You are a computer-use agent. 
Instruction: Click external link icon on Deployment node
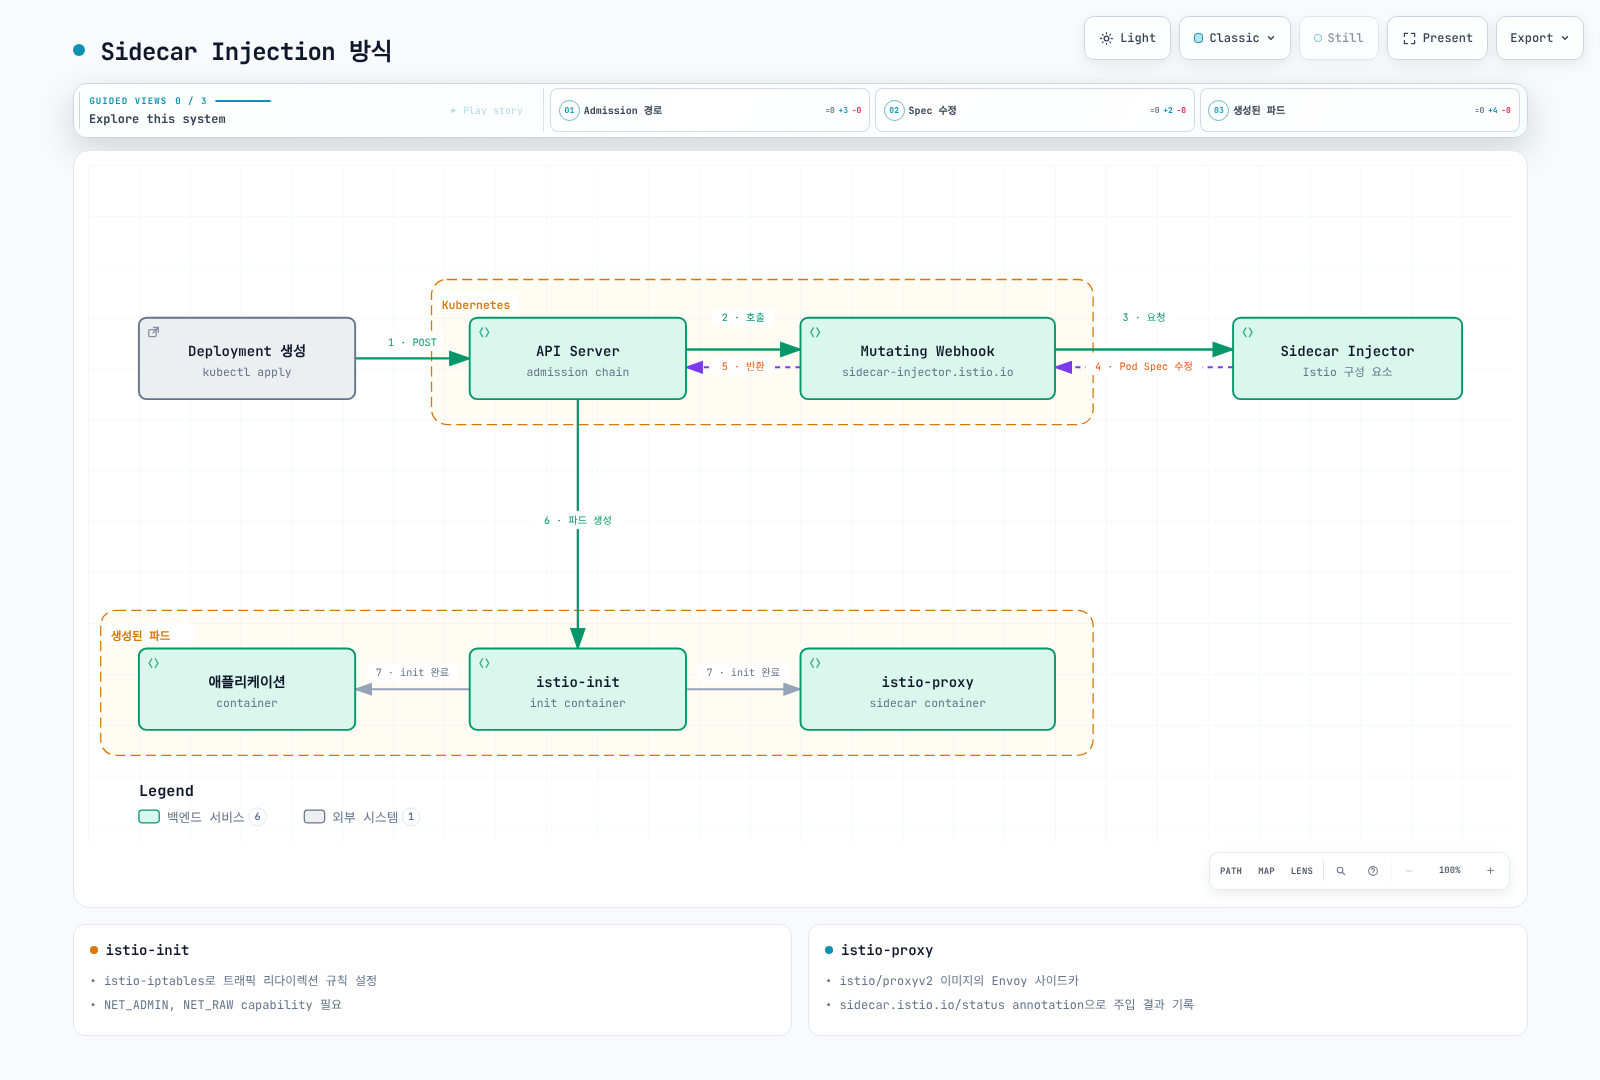click(x=153, y=332)
